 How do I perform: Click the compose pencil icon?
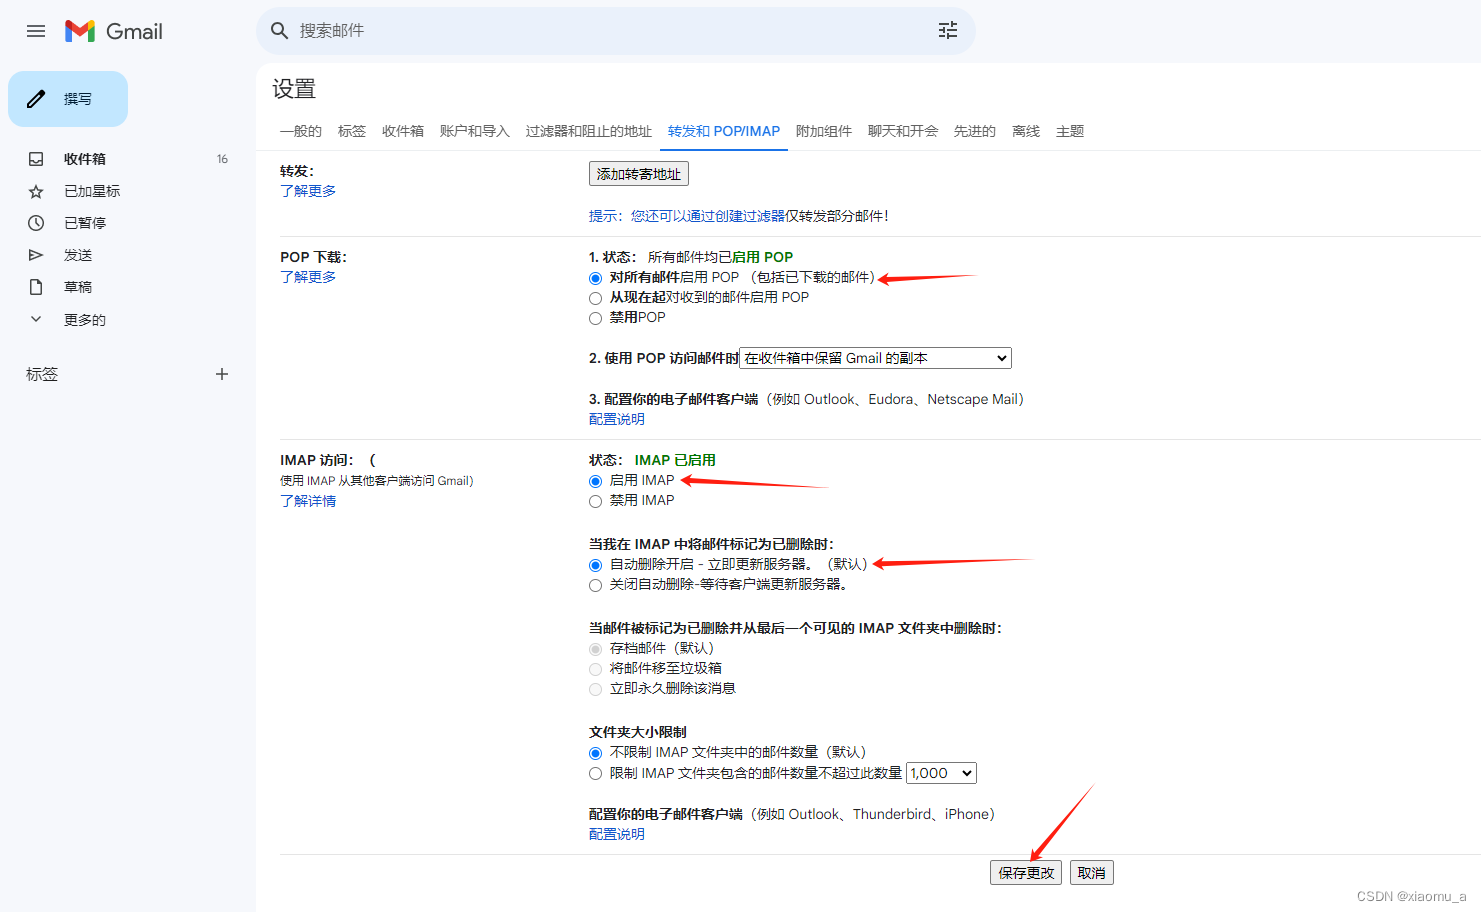(x=36, y=99)
